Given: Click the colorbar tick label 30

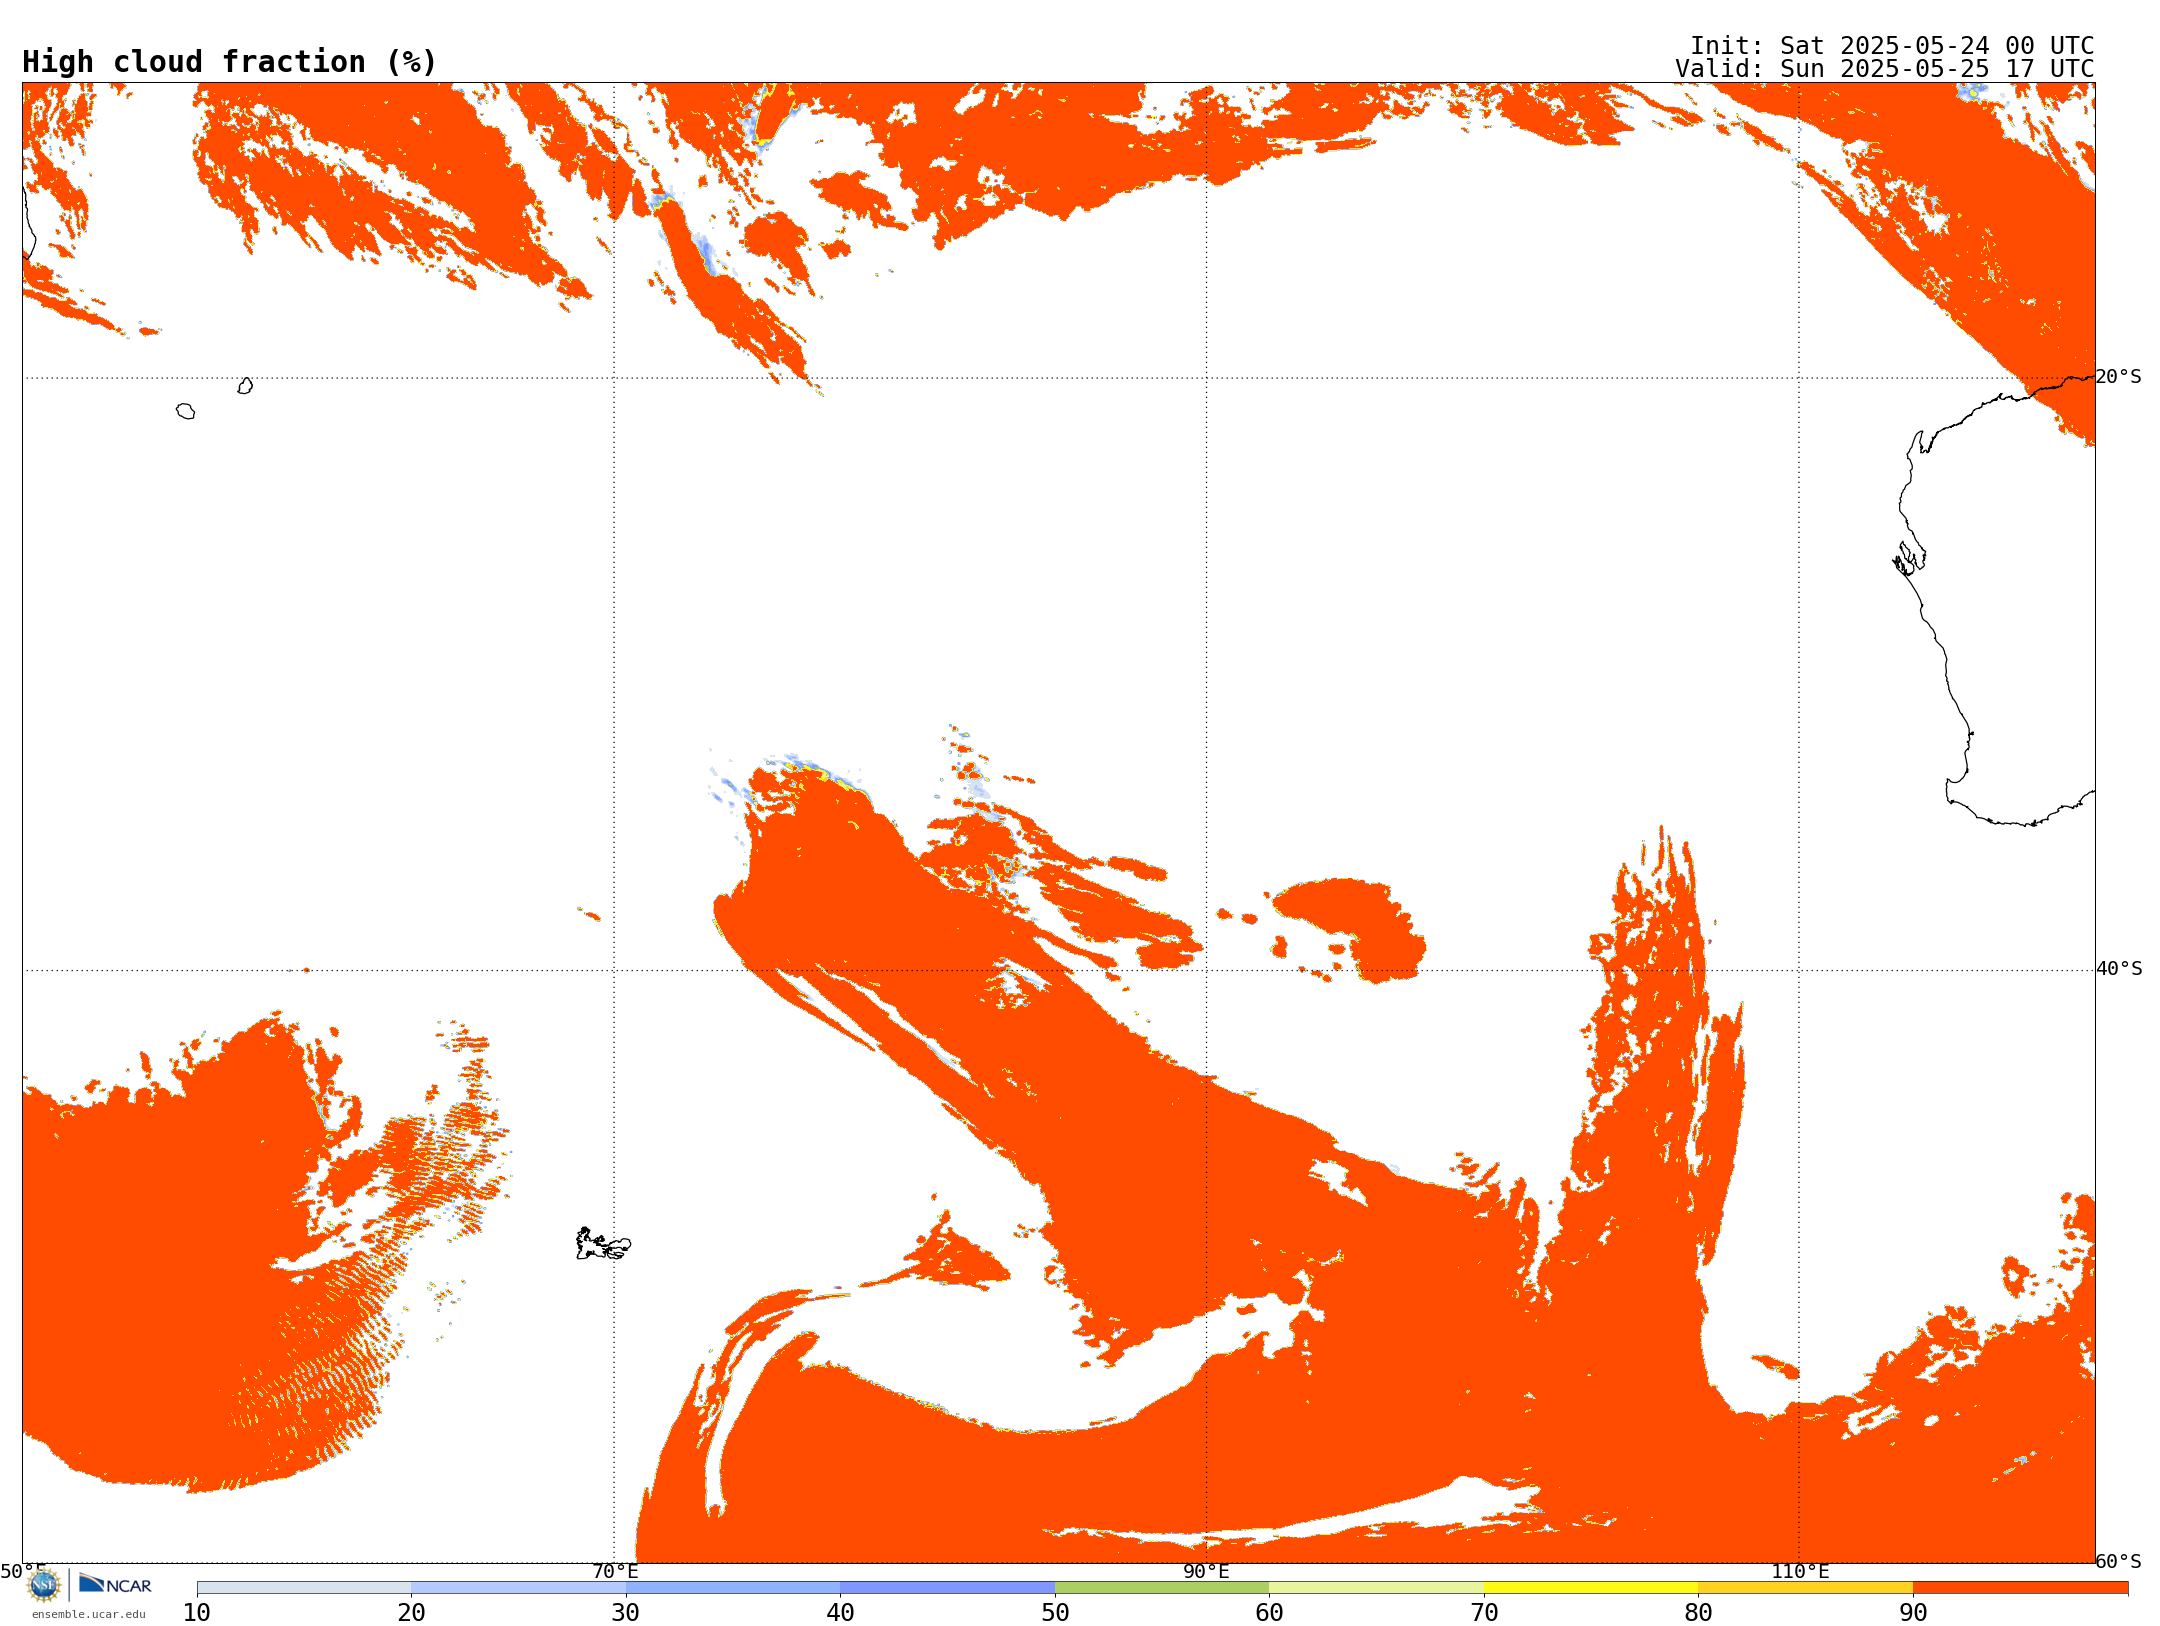Looking at the screenshot, I should (x=626, y=1613).
